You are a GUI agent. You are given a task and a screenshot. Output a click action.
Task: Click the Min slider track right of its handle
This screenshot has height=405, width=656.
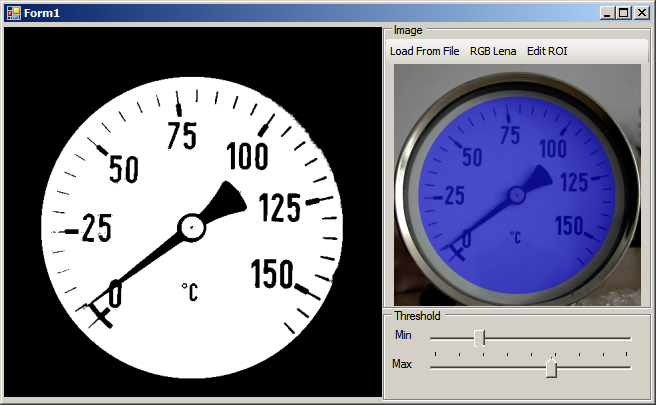point(560,338)
